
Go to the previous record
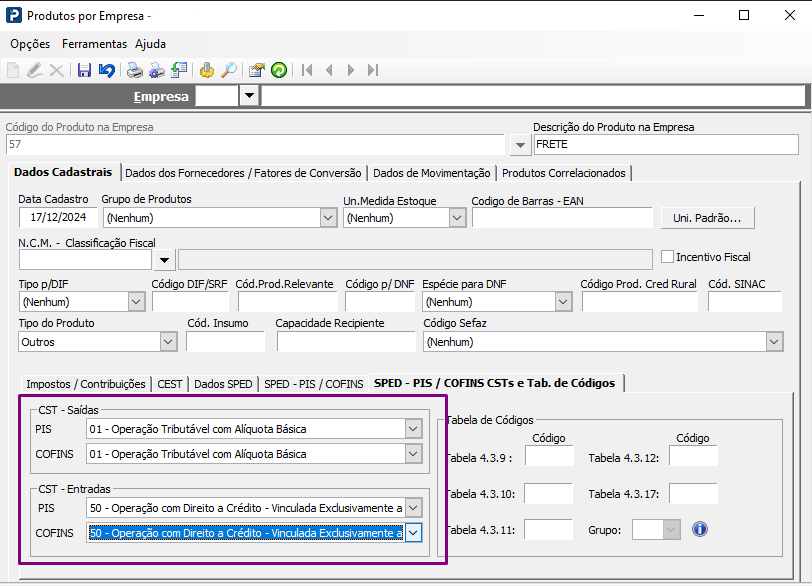tap(329, 70)
